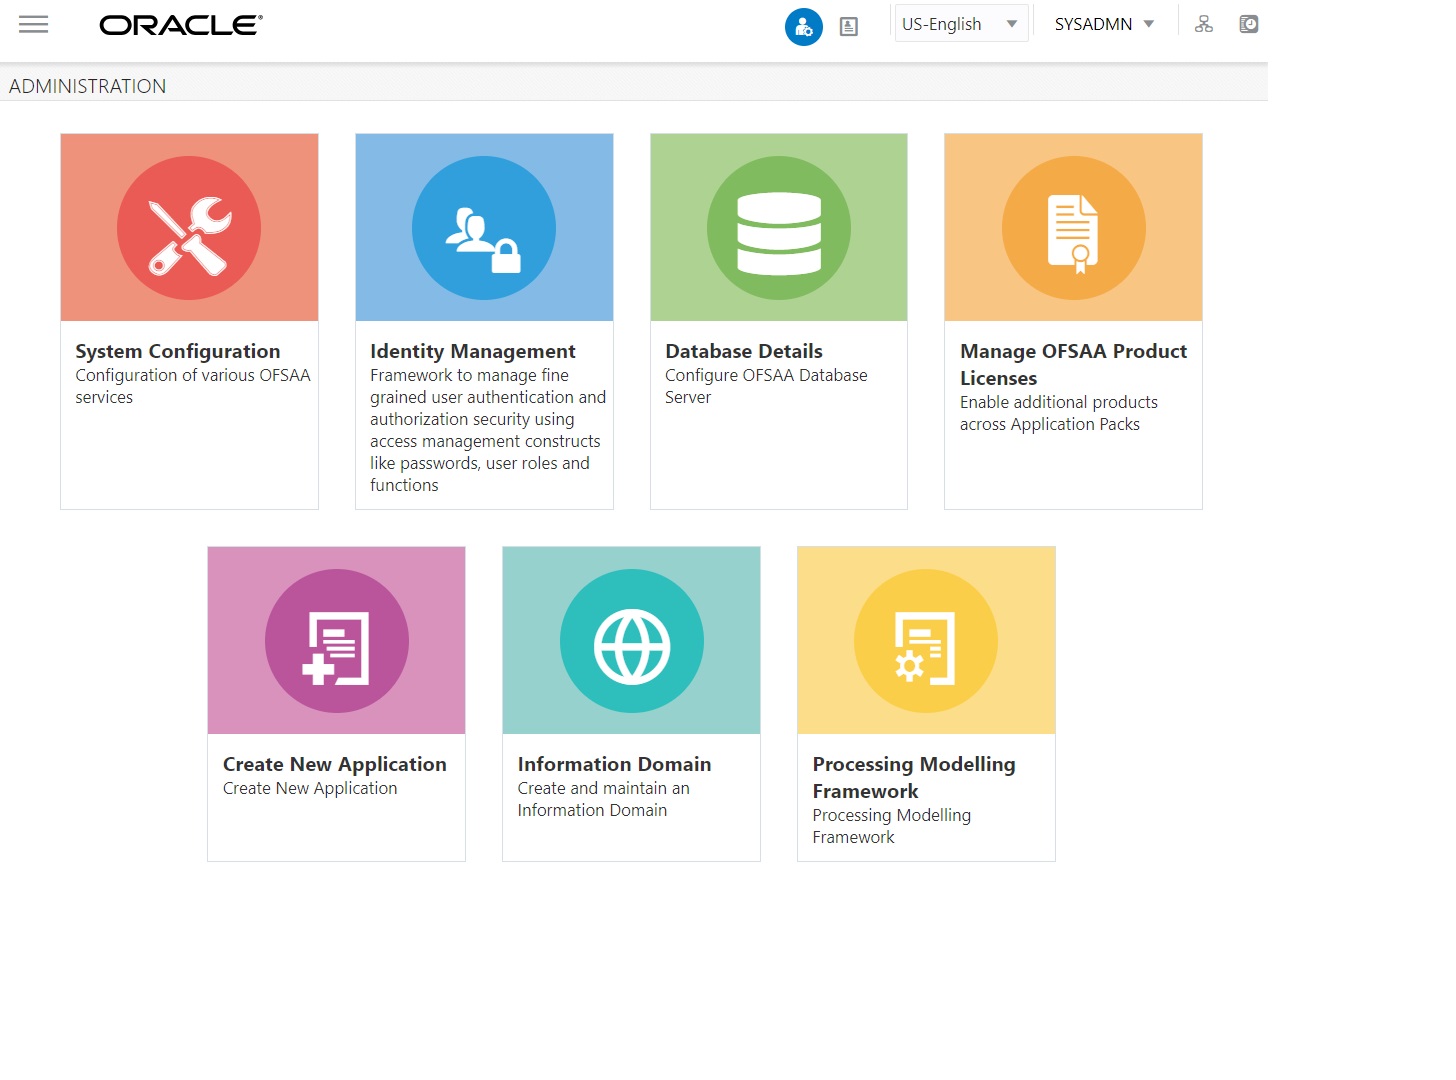
Task: Open the reports page icon in header
Action: click(x=849, y=27)
